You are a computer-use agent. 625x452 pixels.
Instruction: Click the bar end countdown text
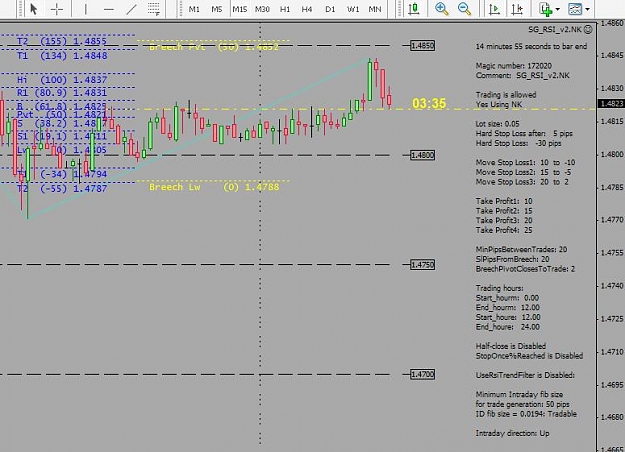[531, 47]
